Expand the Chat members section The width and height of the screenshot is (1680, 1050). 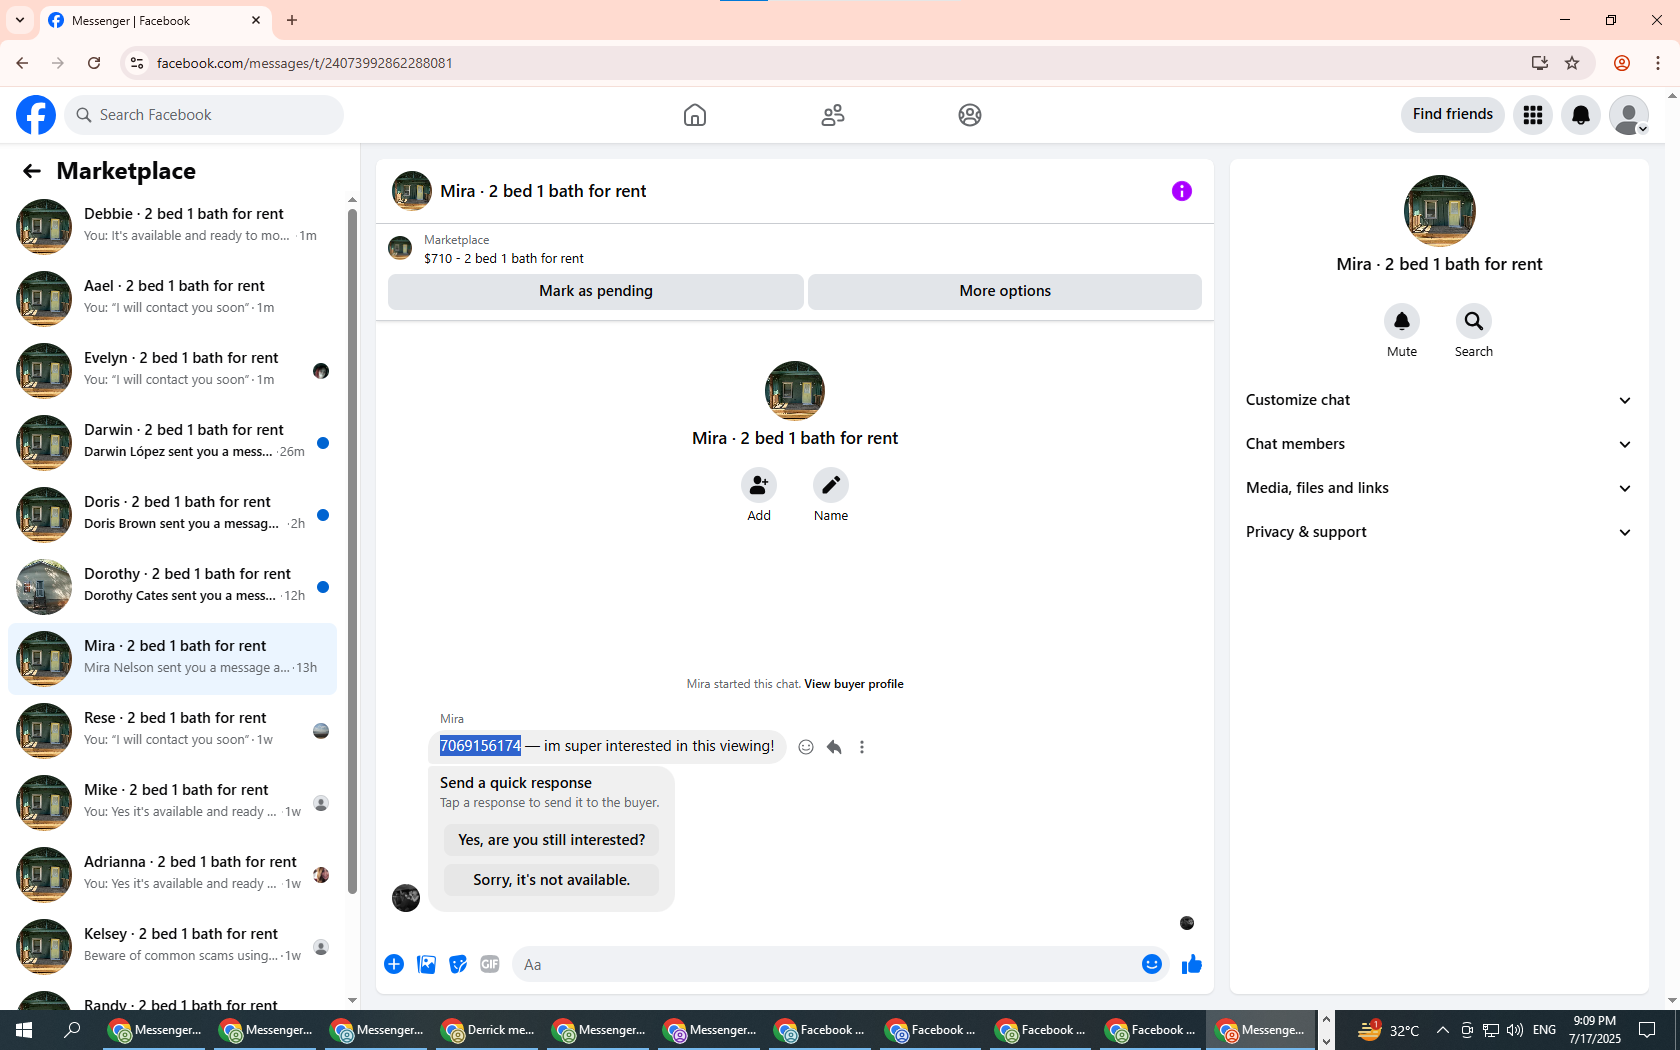[1439, 444]
